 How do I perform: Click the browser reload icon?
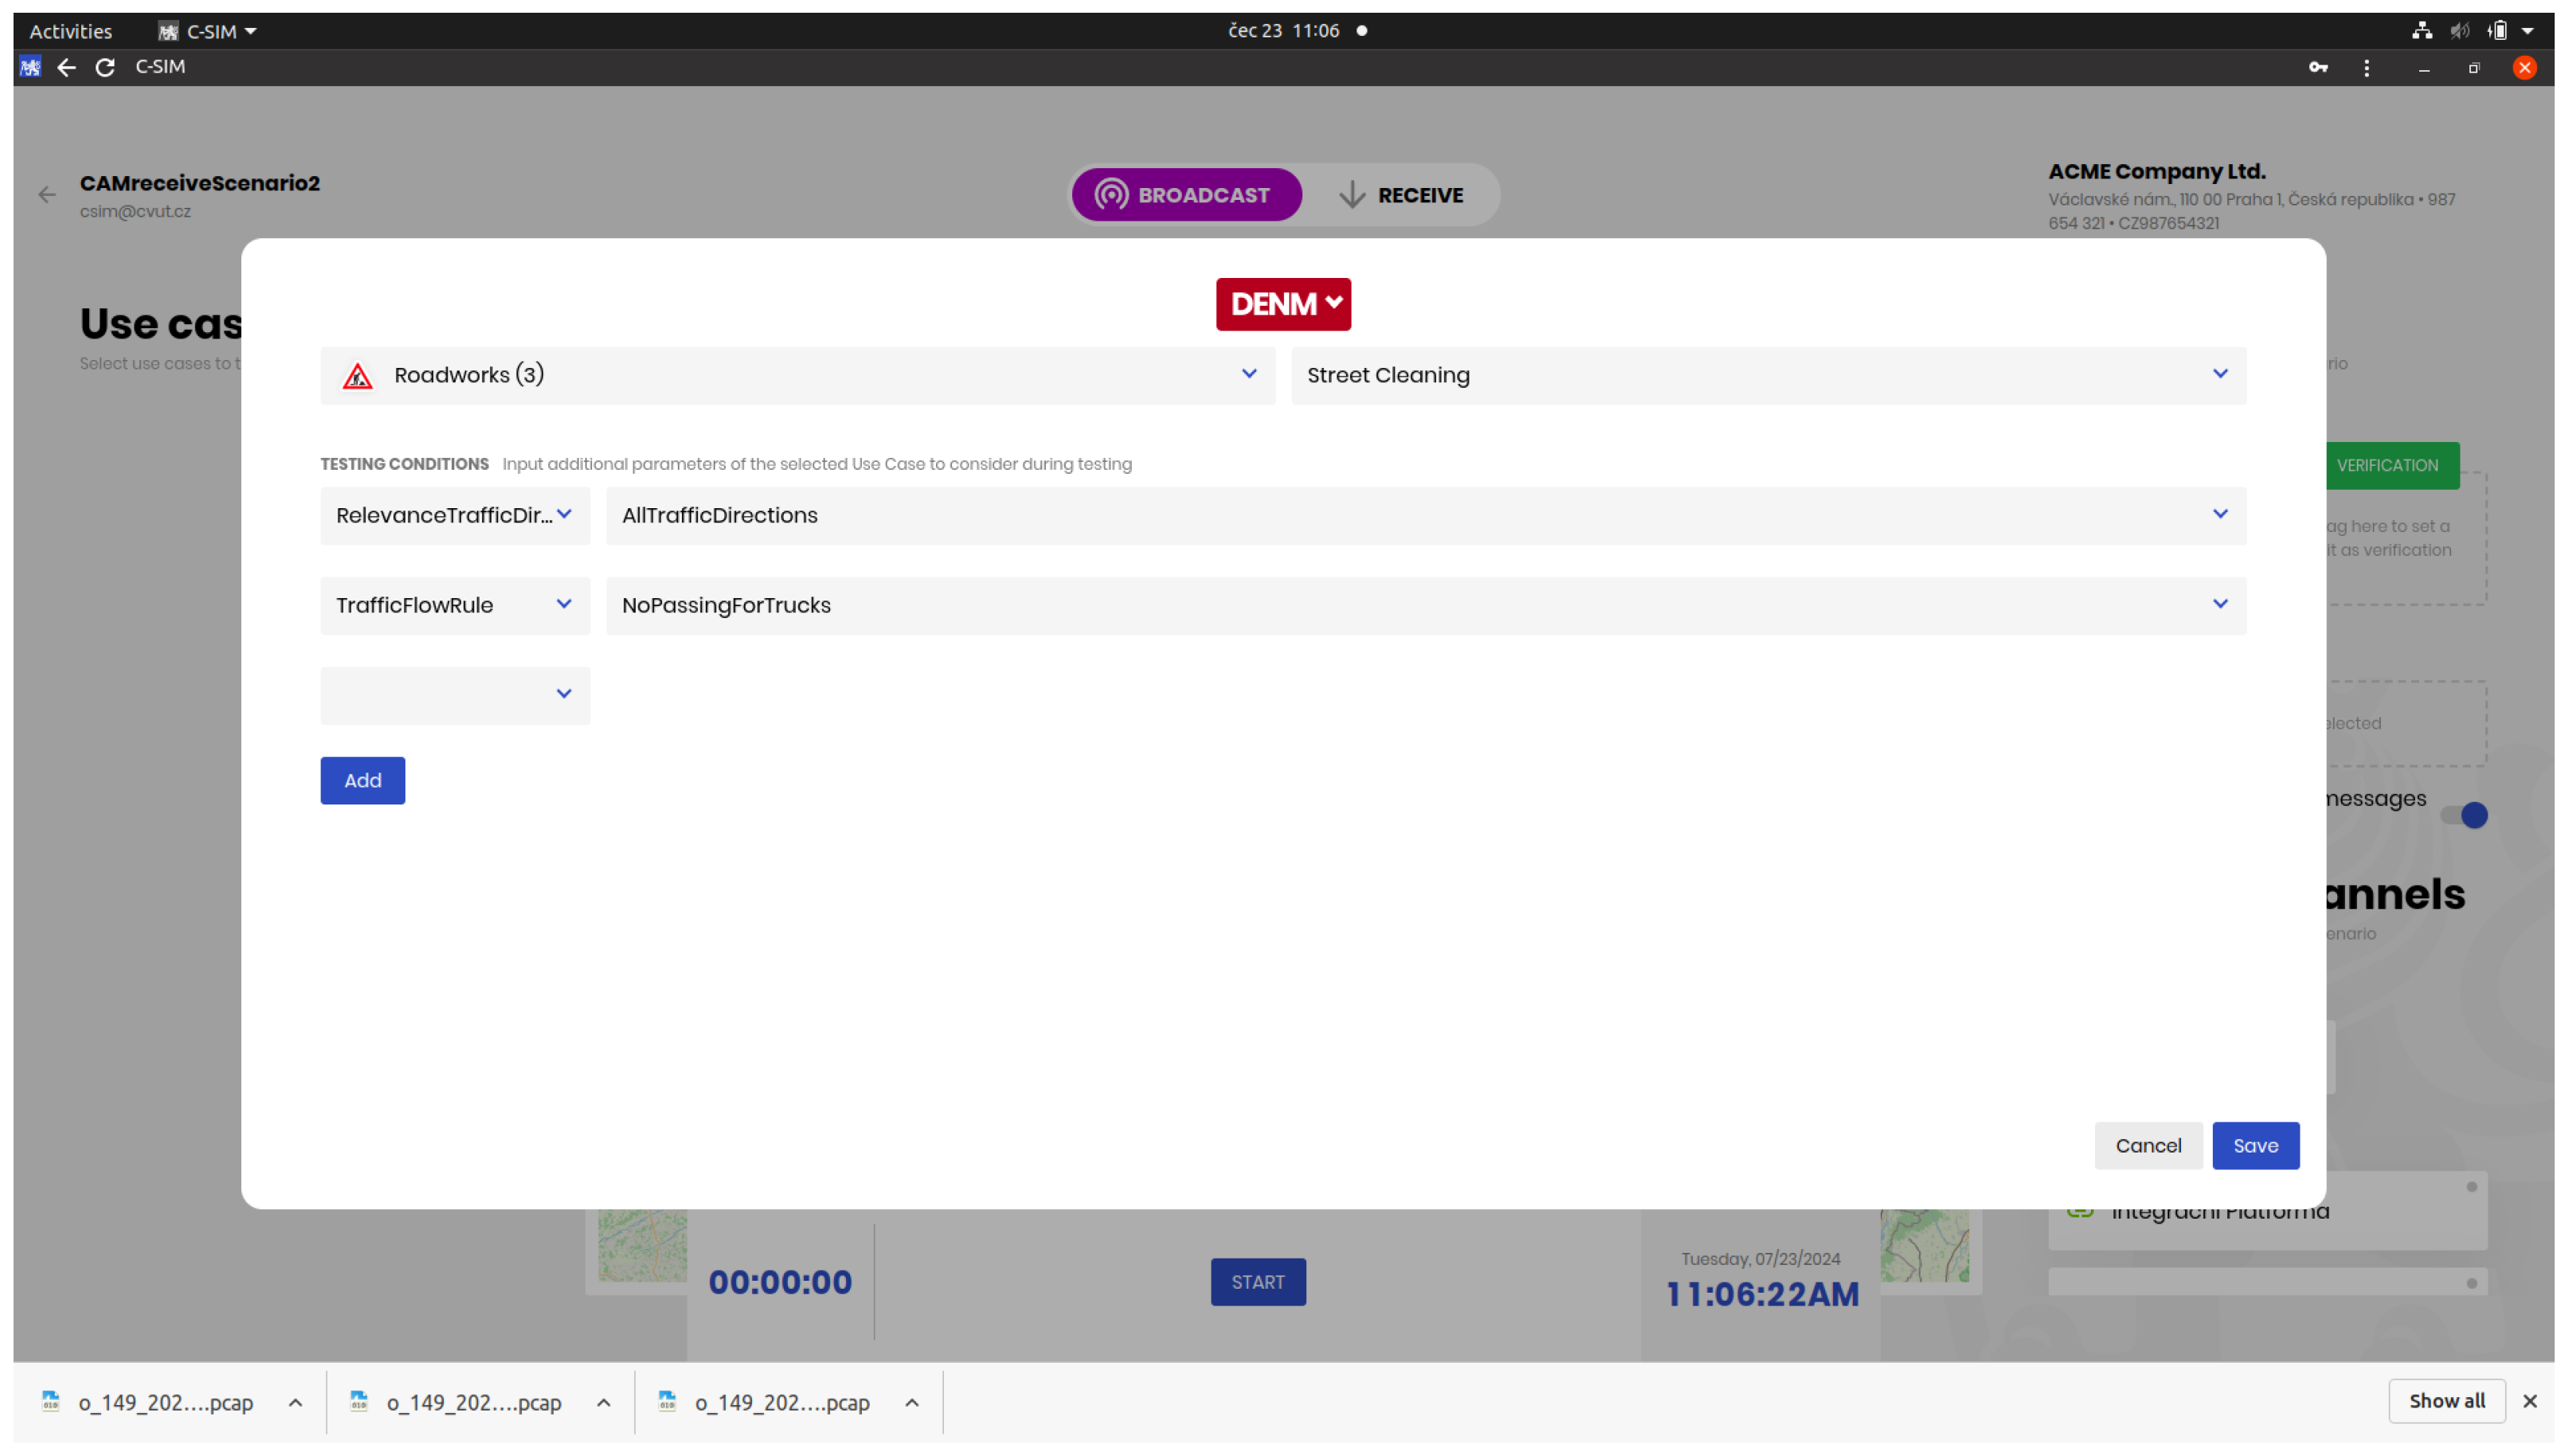(105, 67)
